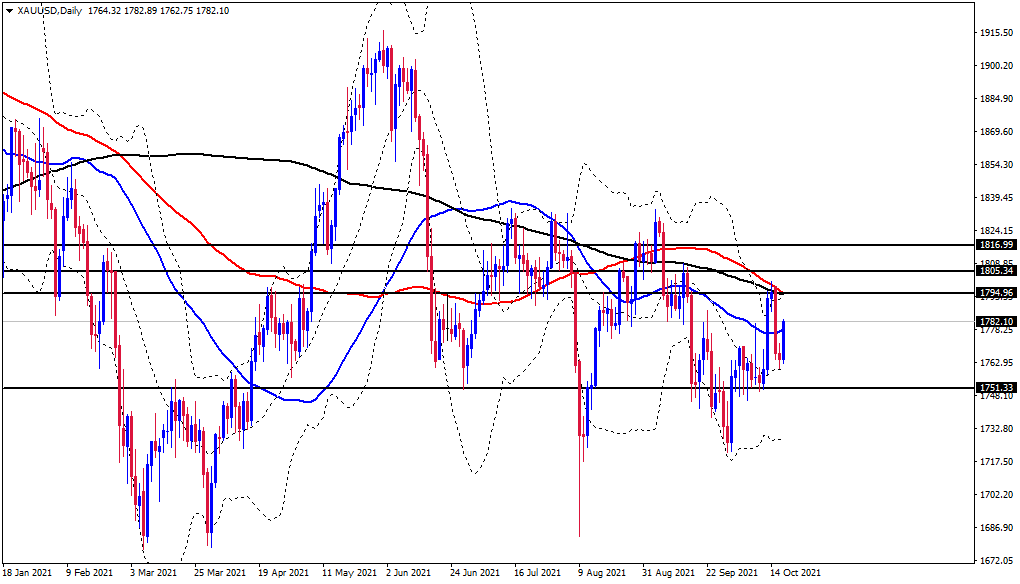Click the latest blue candlestick on the chart
Image resolution: width=1020 pixels, height=584 pixels.
pyautogui.click(x=783, y=341)
